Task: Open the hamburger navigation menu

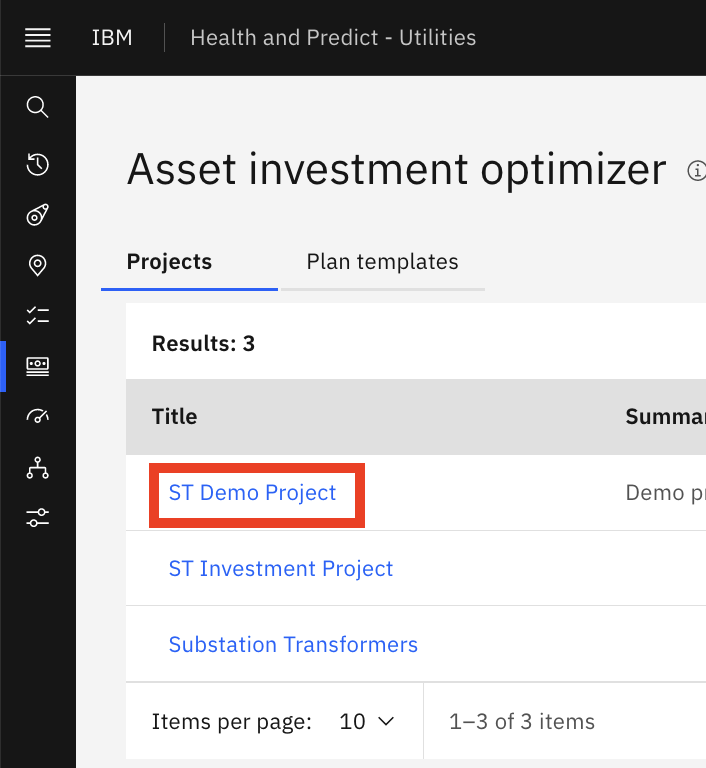Action: [38, 38]
